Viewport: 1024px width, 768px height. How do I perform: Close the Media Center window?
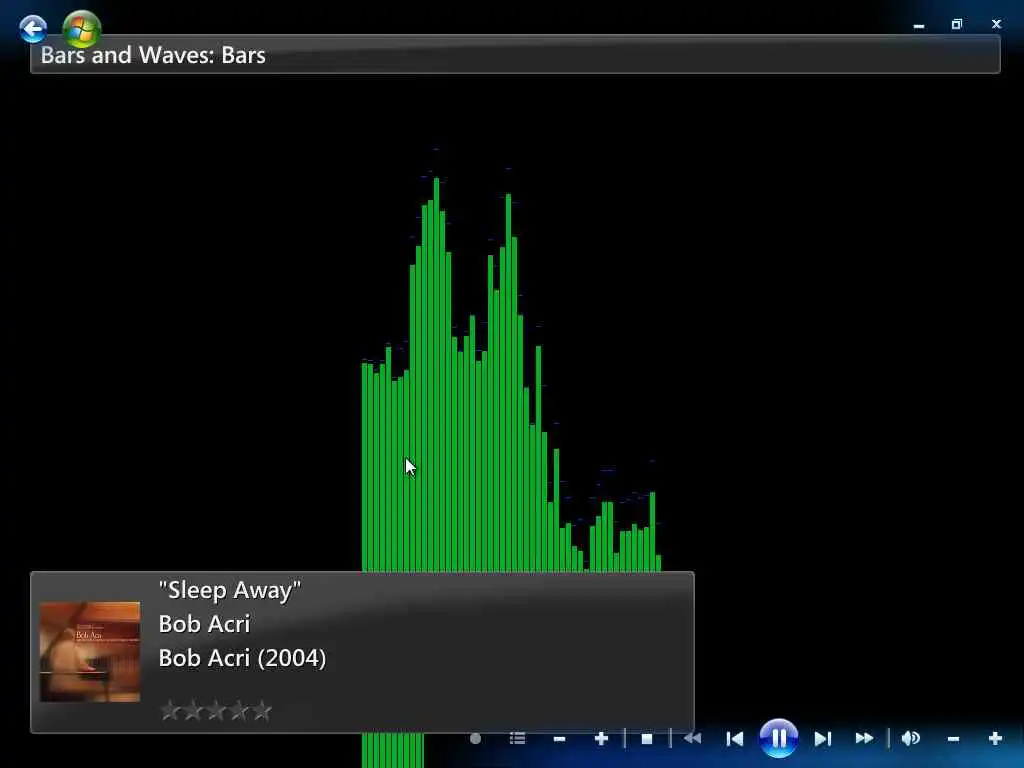pyautogui.click(x=996, y=24)
